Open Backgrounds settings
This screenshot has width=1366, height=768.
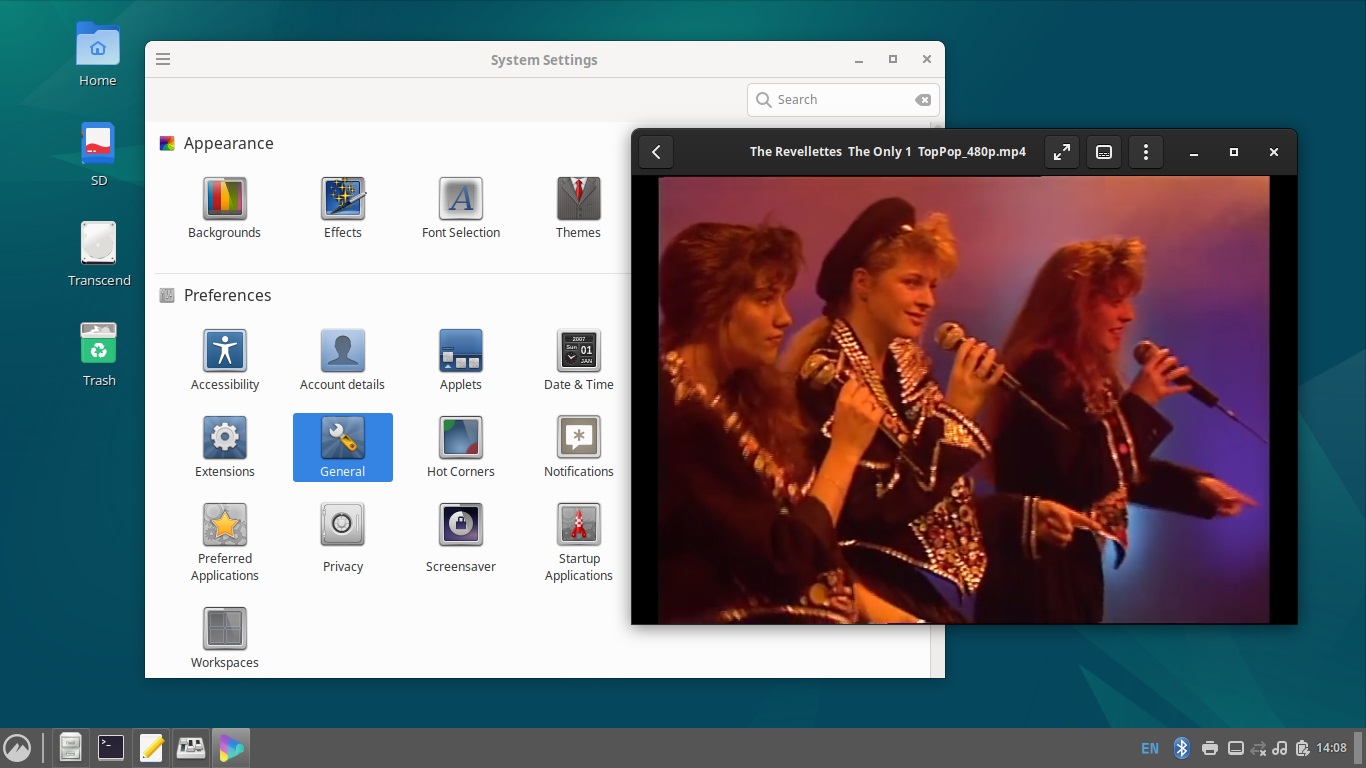click(x=224, y=208)
